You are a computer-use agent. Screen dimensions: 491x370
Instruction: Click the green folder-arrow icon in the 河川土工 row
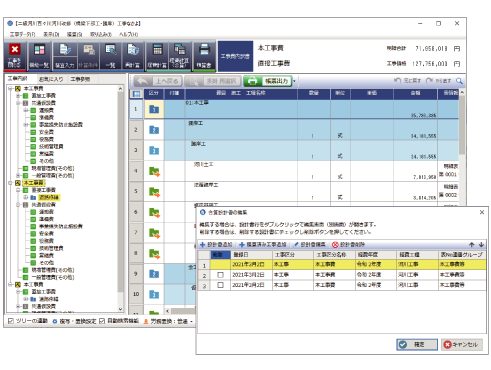tap(154, 171)
